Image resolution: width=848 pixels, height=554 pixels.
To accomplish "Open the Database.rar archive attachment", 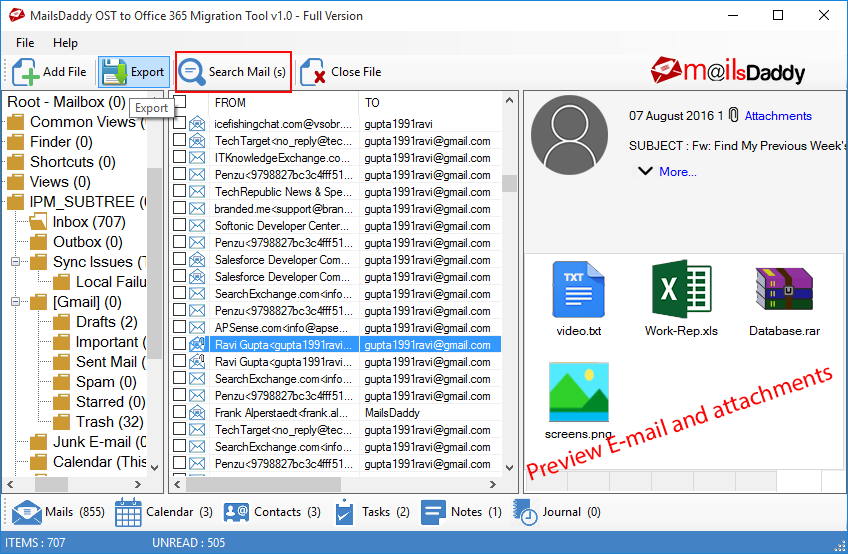I will coord(784,289).
